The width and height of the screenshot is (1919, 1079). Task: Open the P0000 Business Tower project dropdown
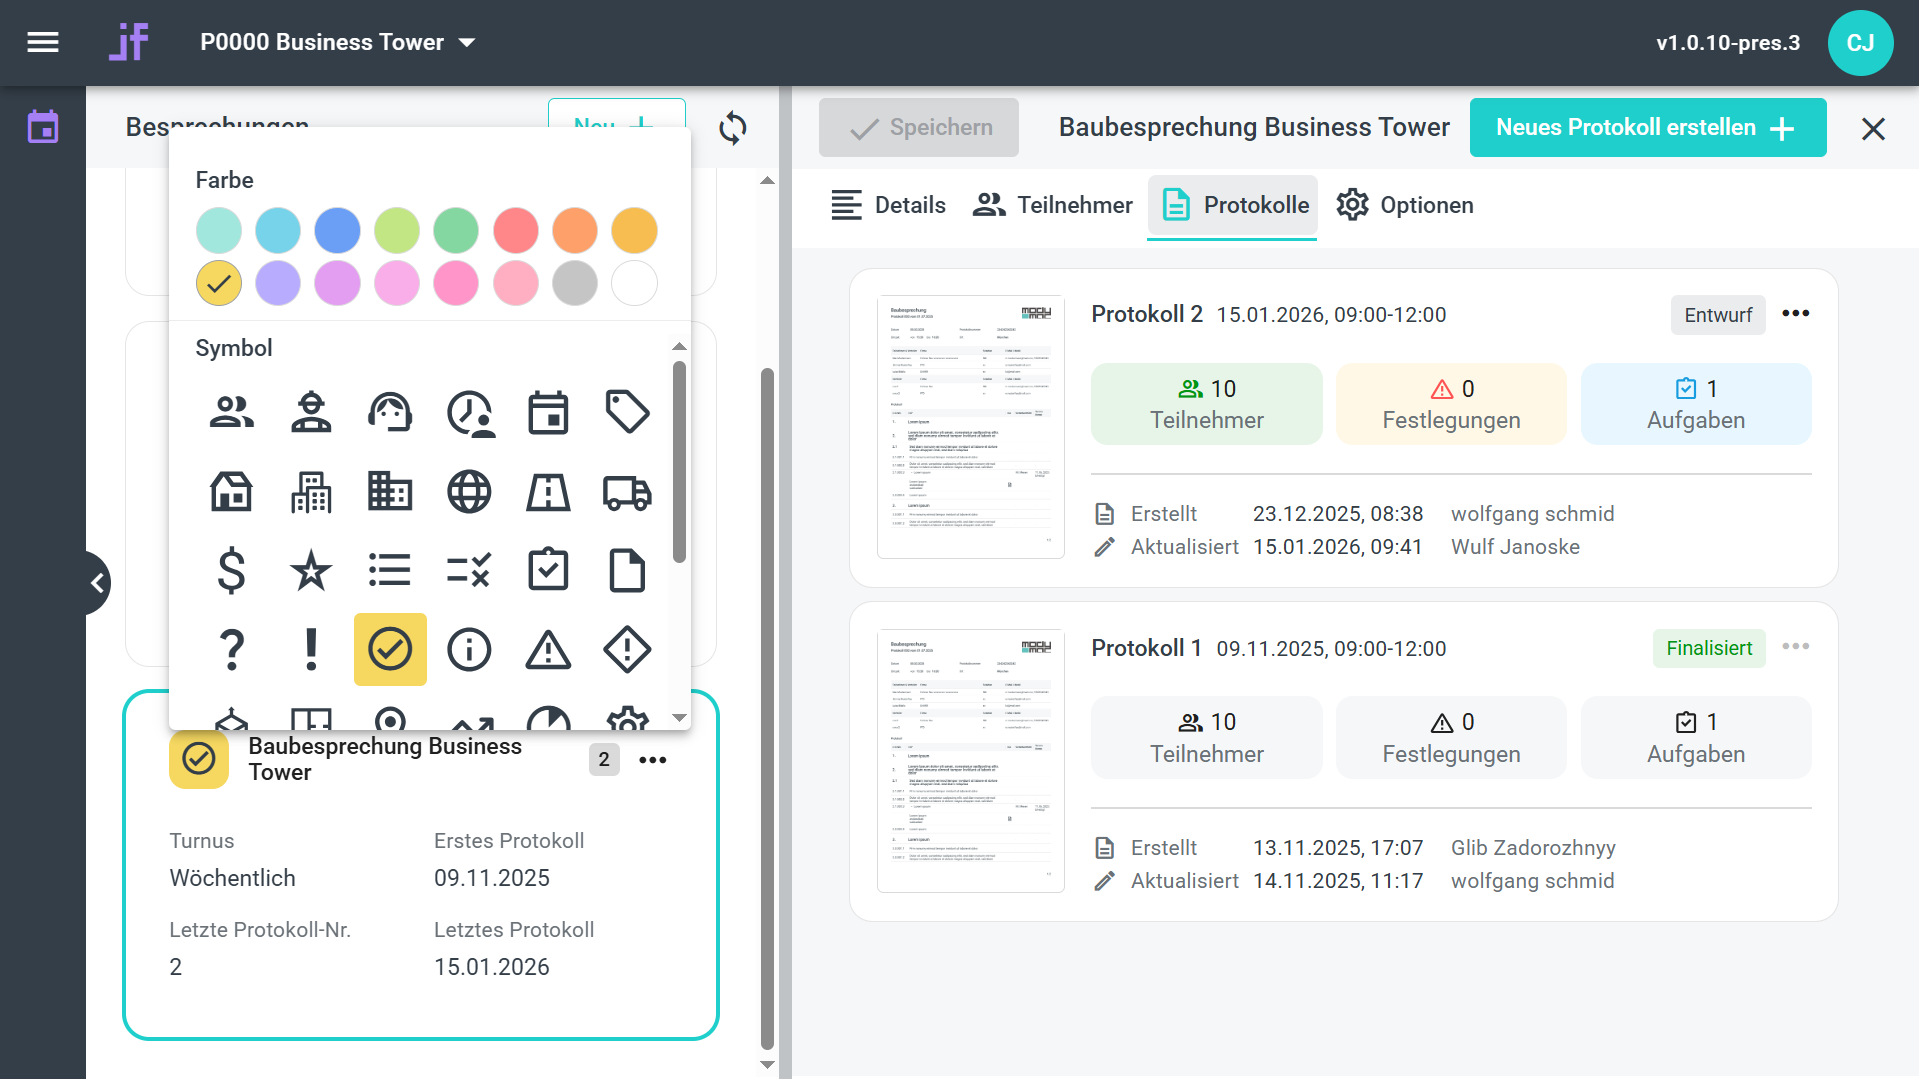point(338,42)
